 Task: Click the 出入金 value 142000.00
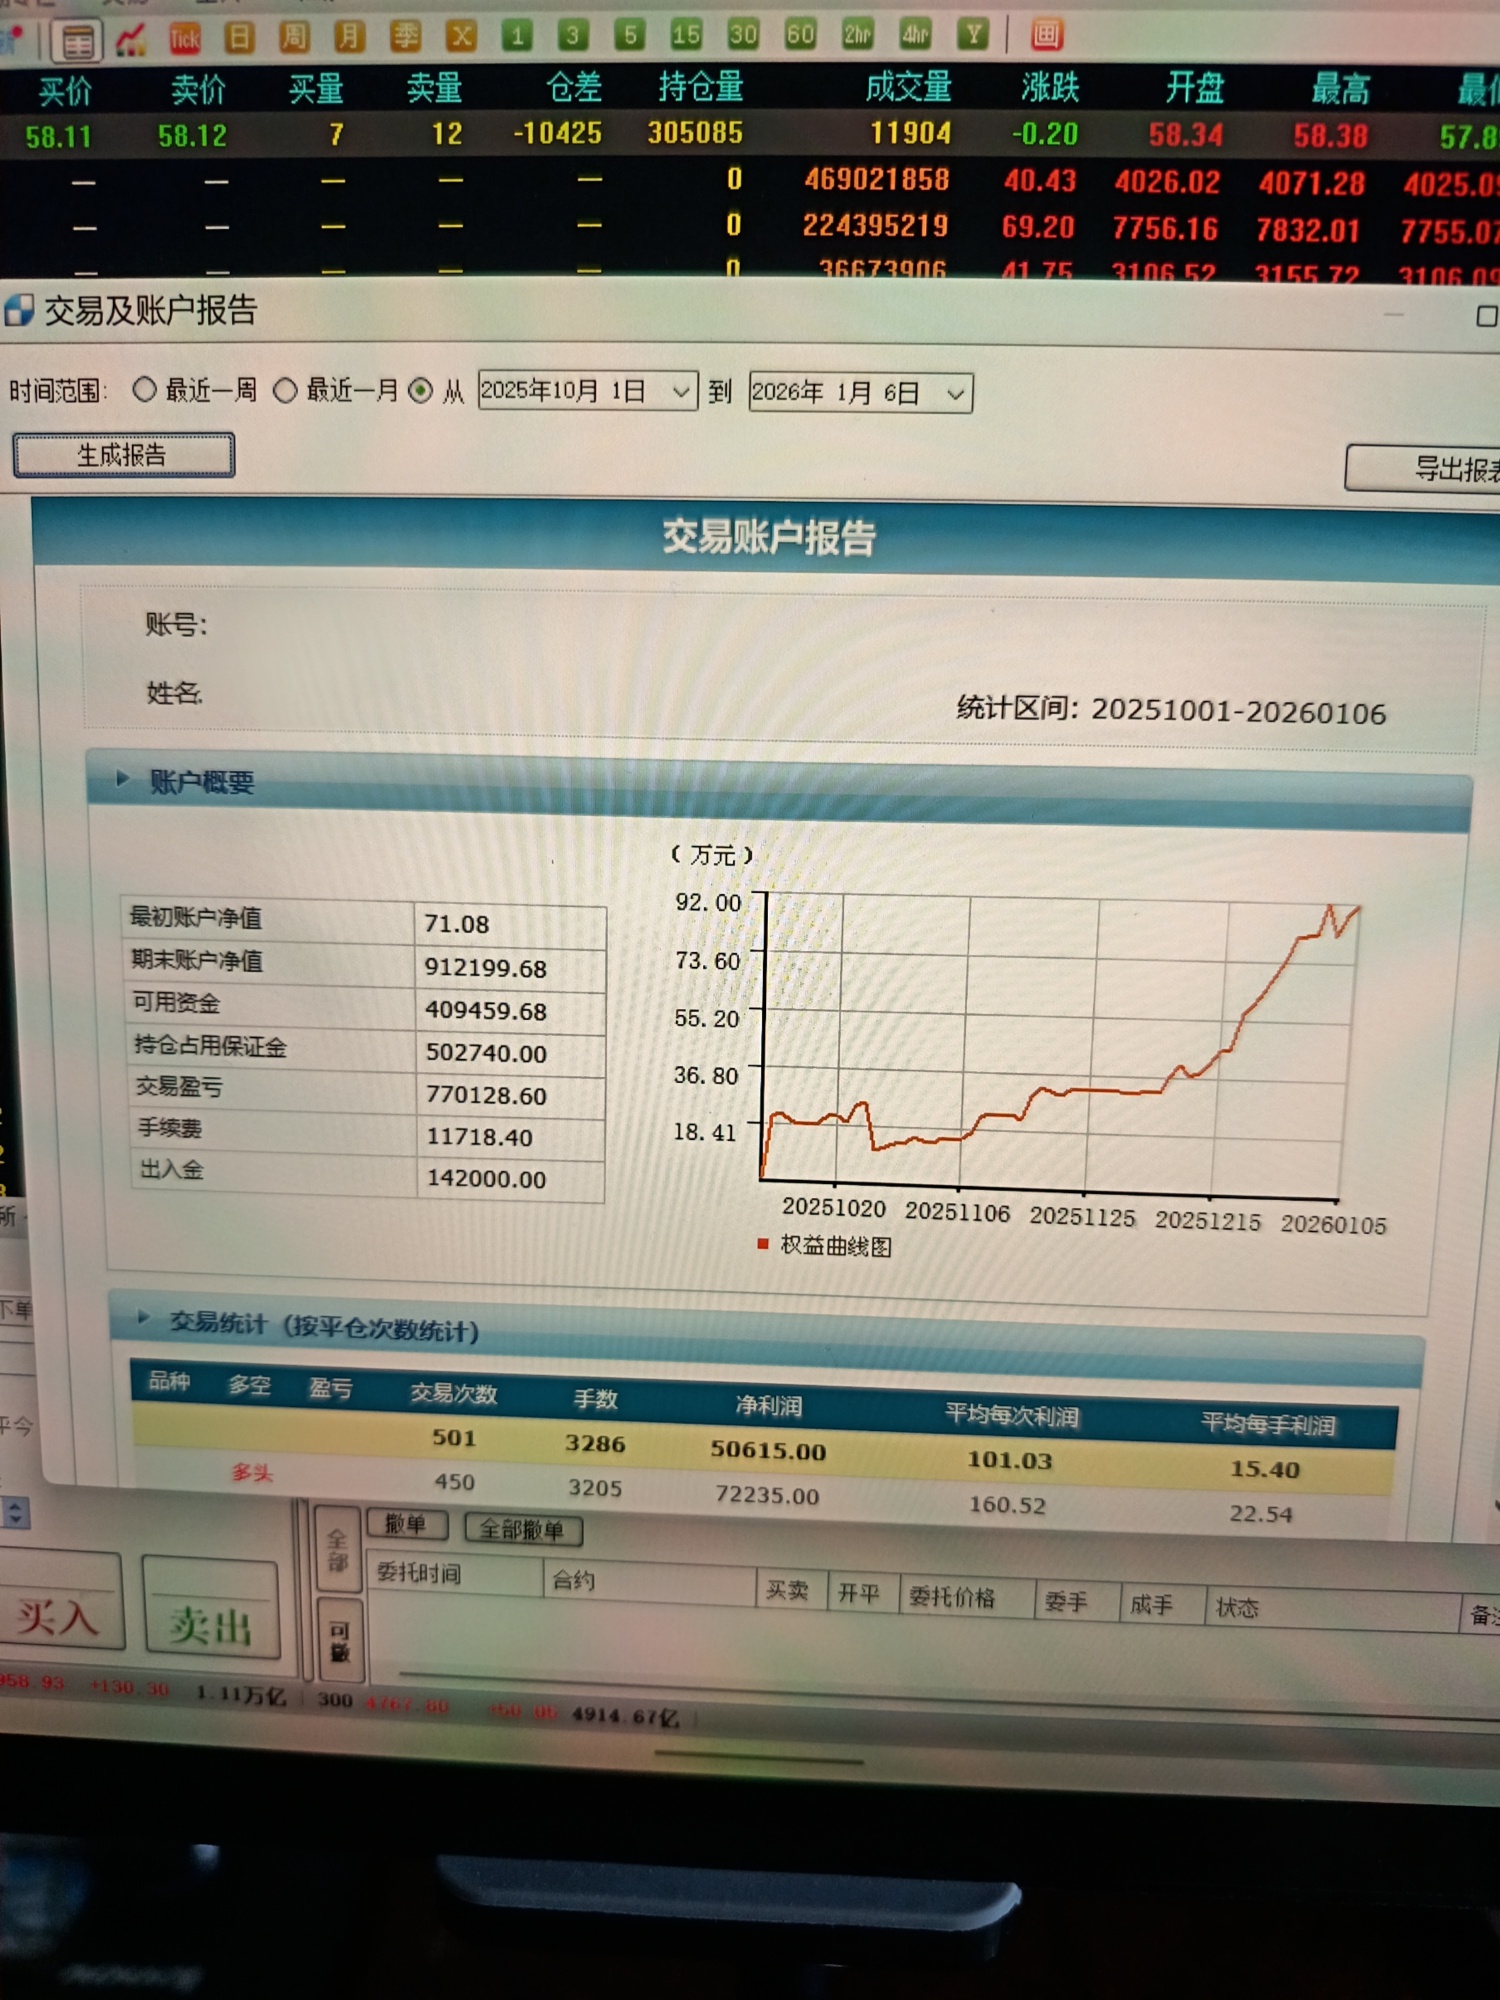487,1179
